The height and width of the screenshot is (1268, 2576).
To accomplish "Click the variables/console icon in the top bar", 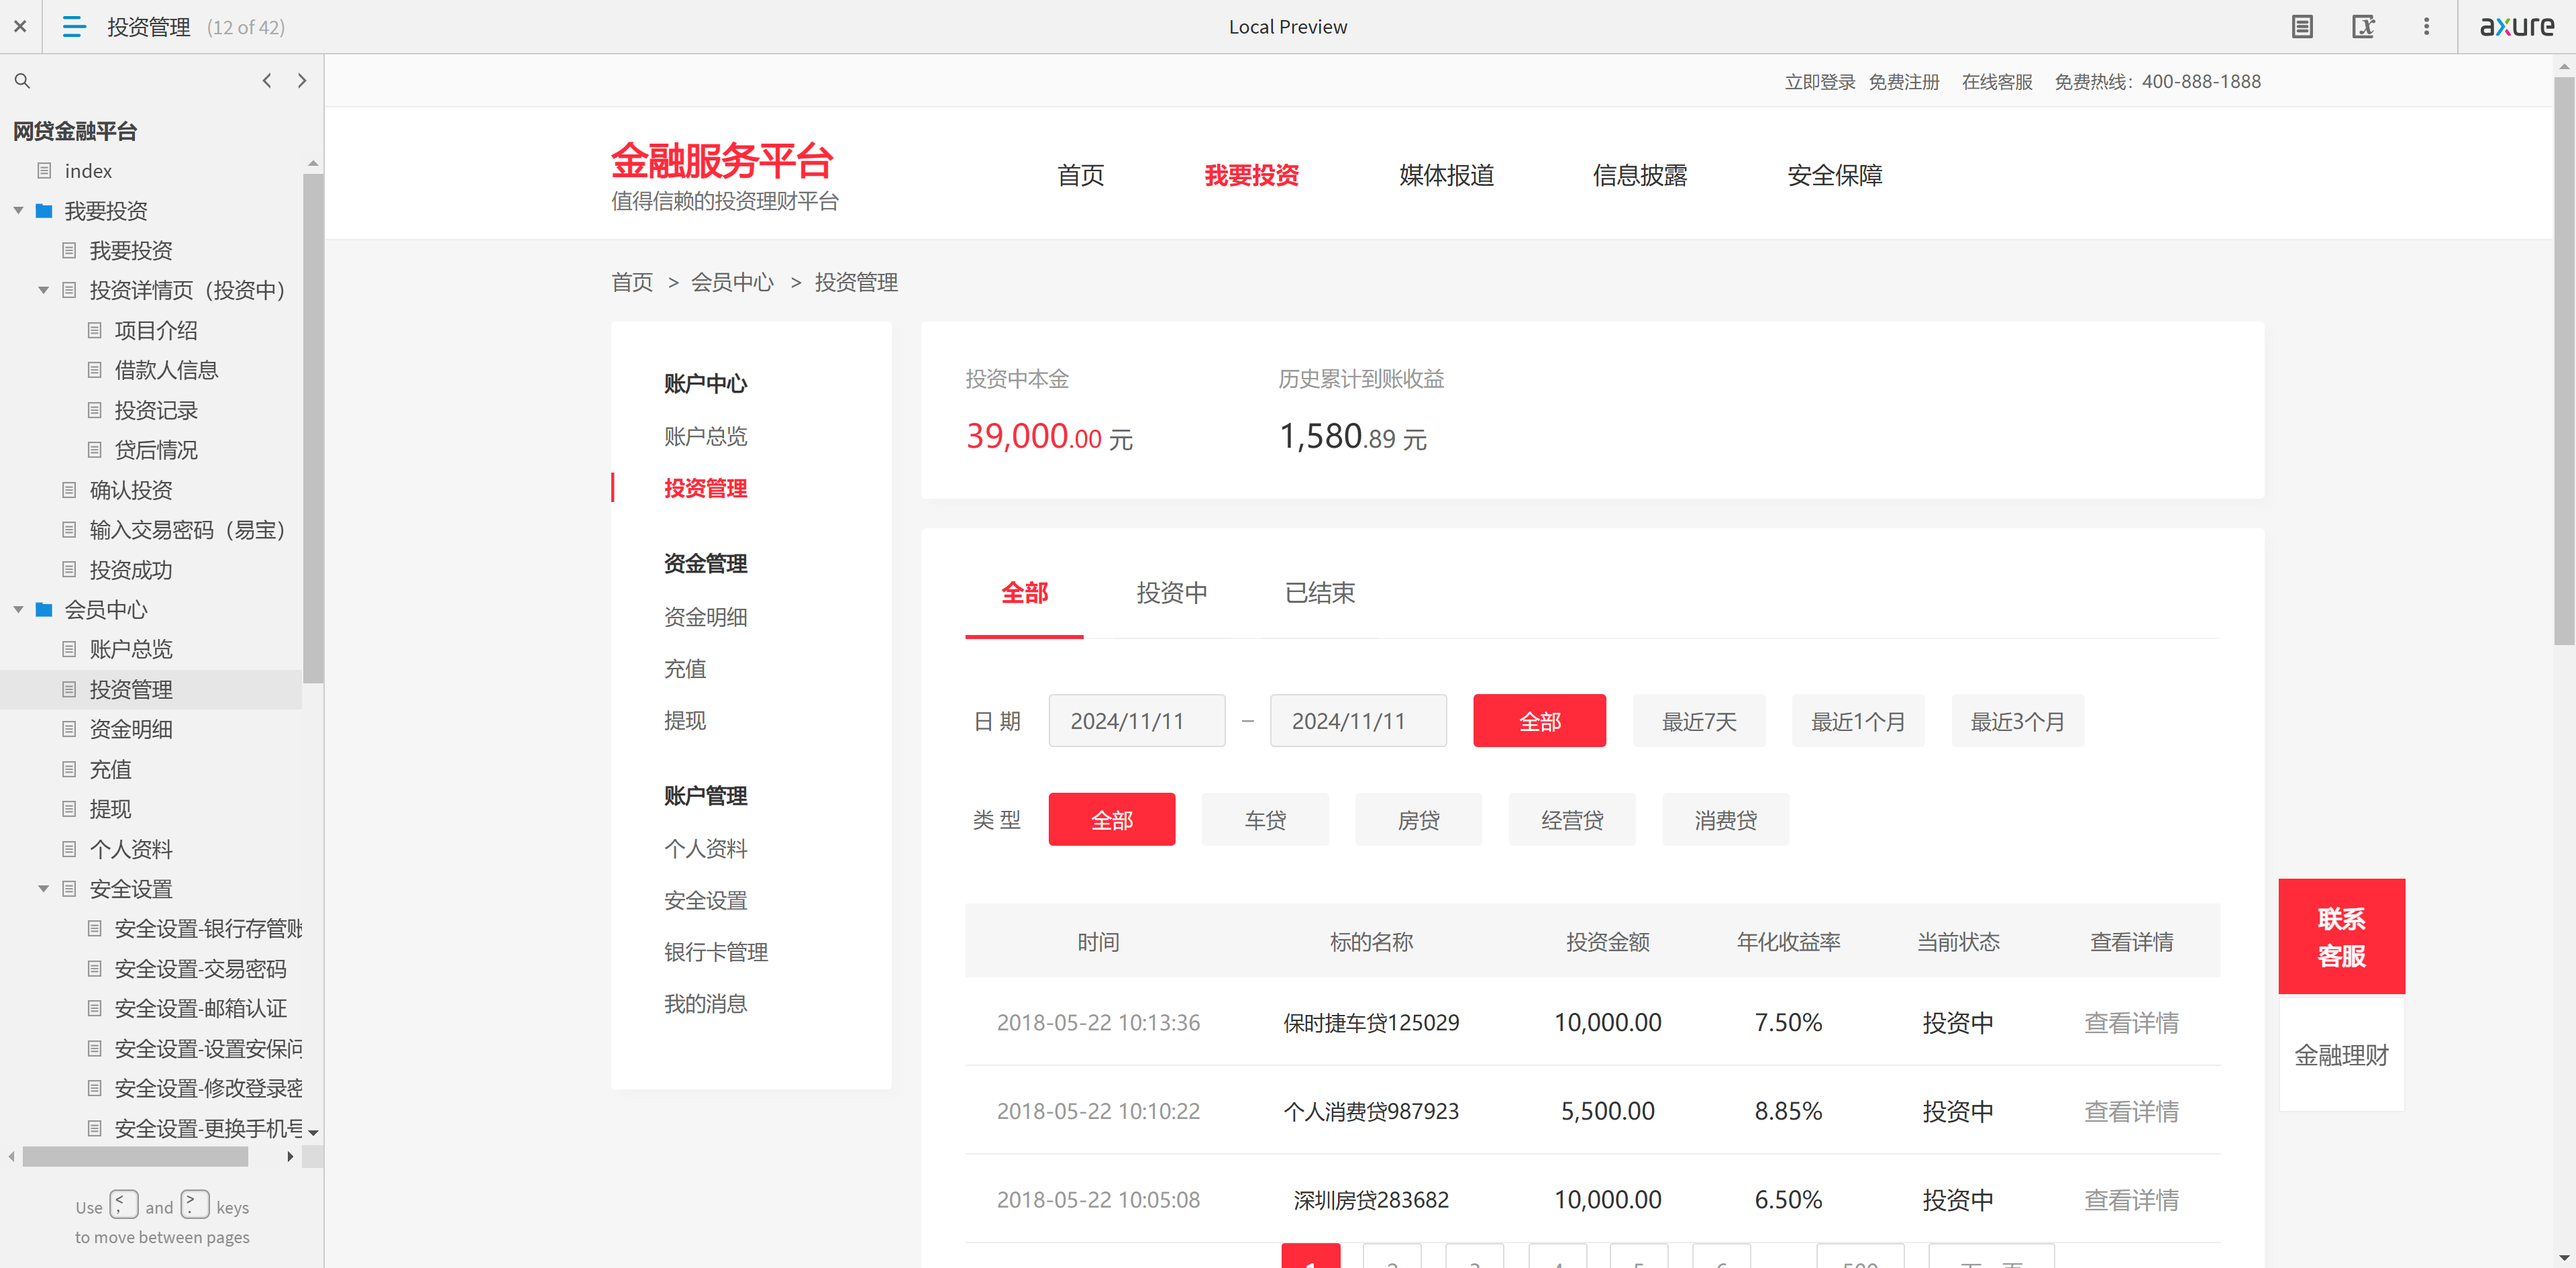I will [2363, 27].
